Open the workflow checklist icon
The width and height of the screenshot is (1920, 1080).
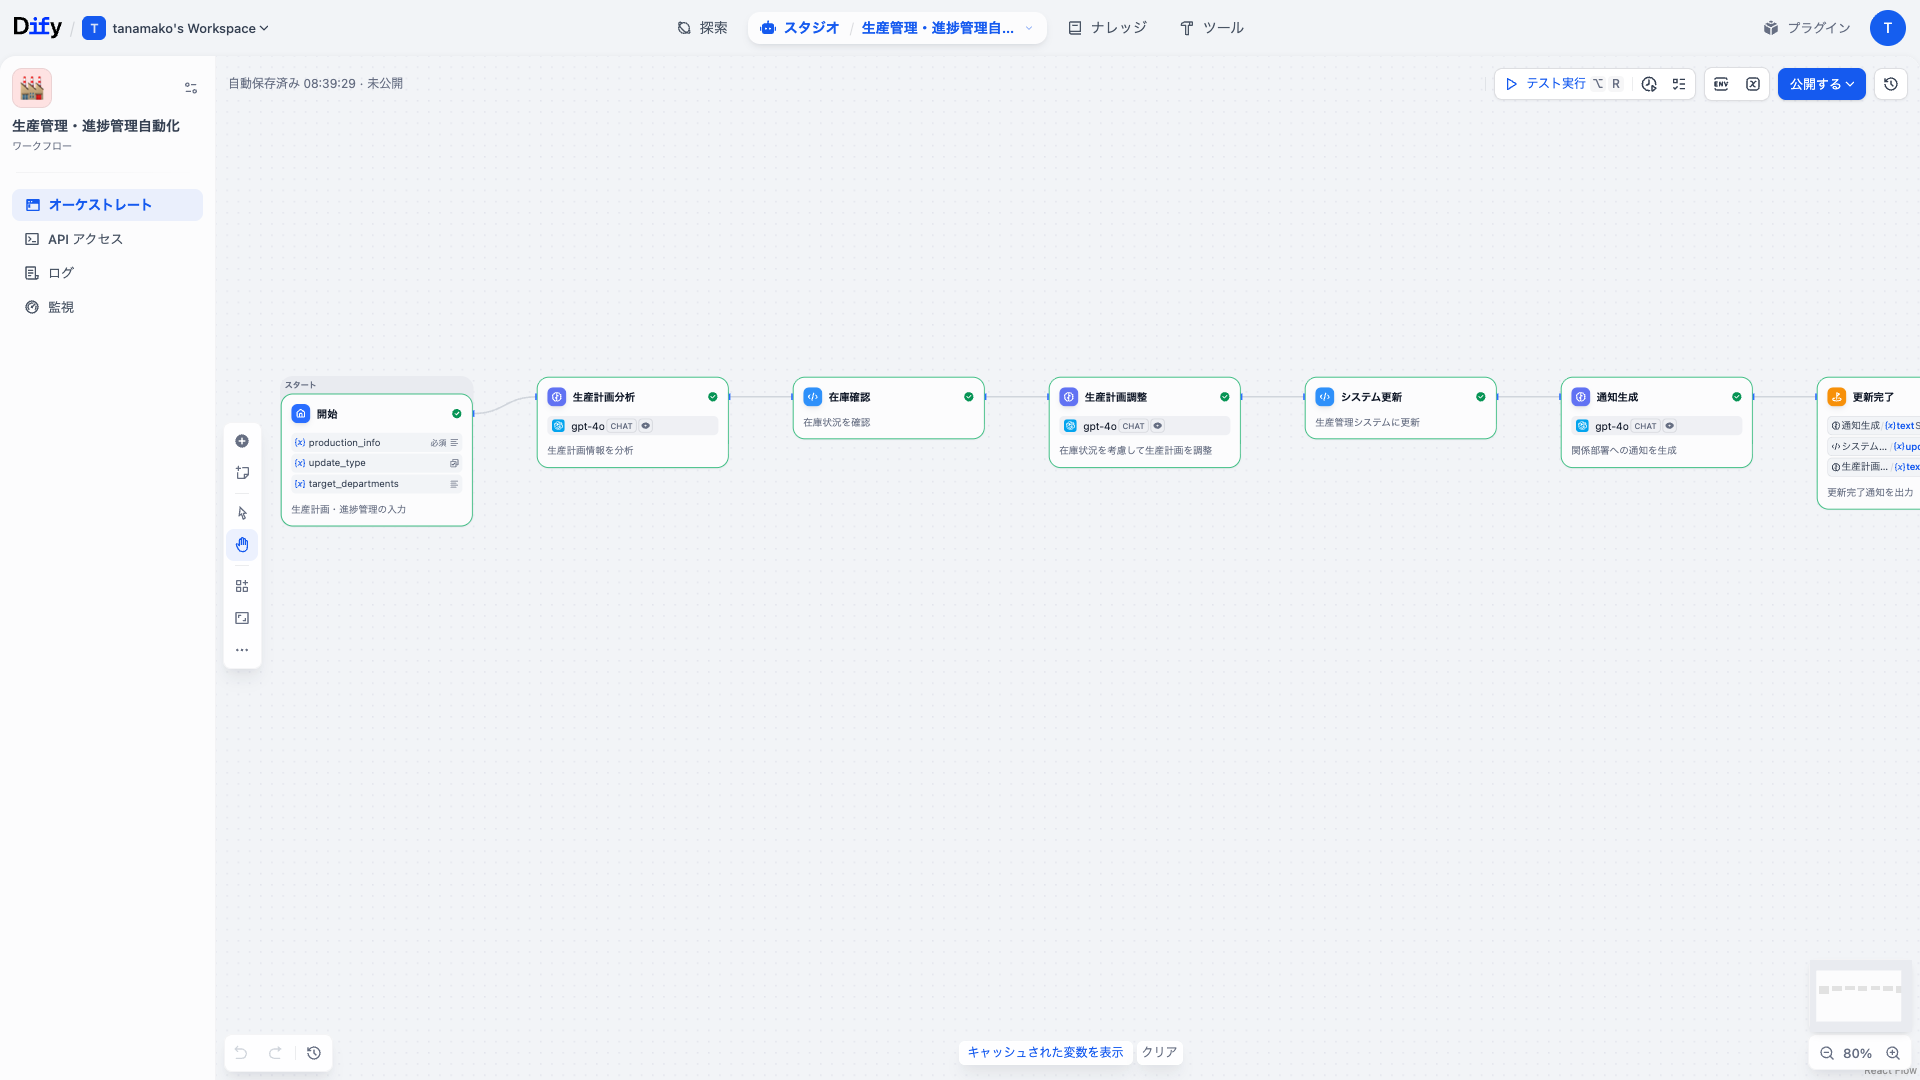coord(1679,84)
